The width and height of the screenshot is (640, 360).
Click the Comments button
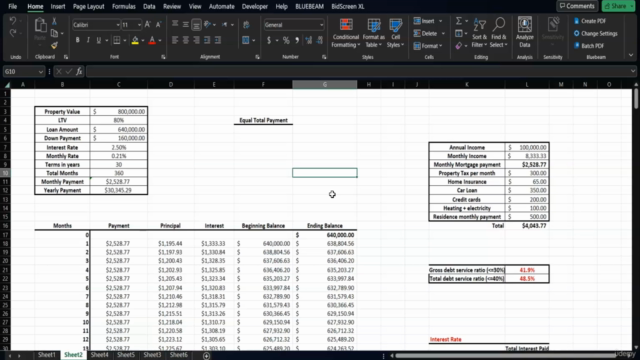tap(577, 6)
